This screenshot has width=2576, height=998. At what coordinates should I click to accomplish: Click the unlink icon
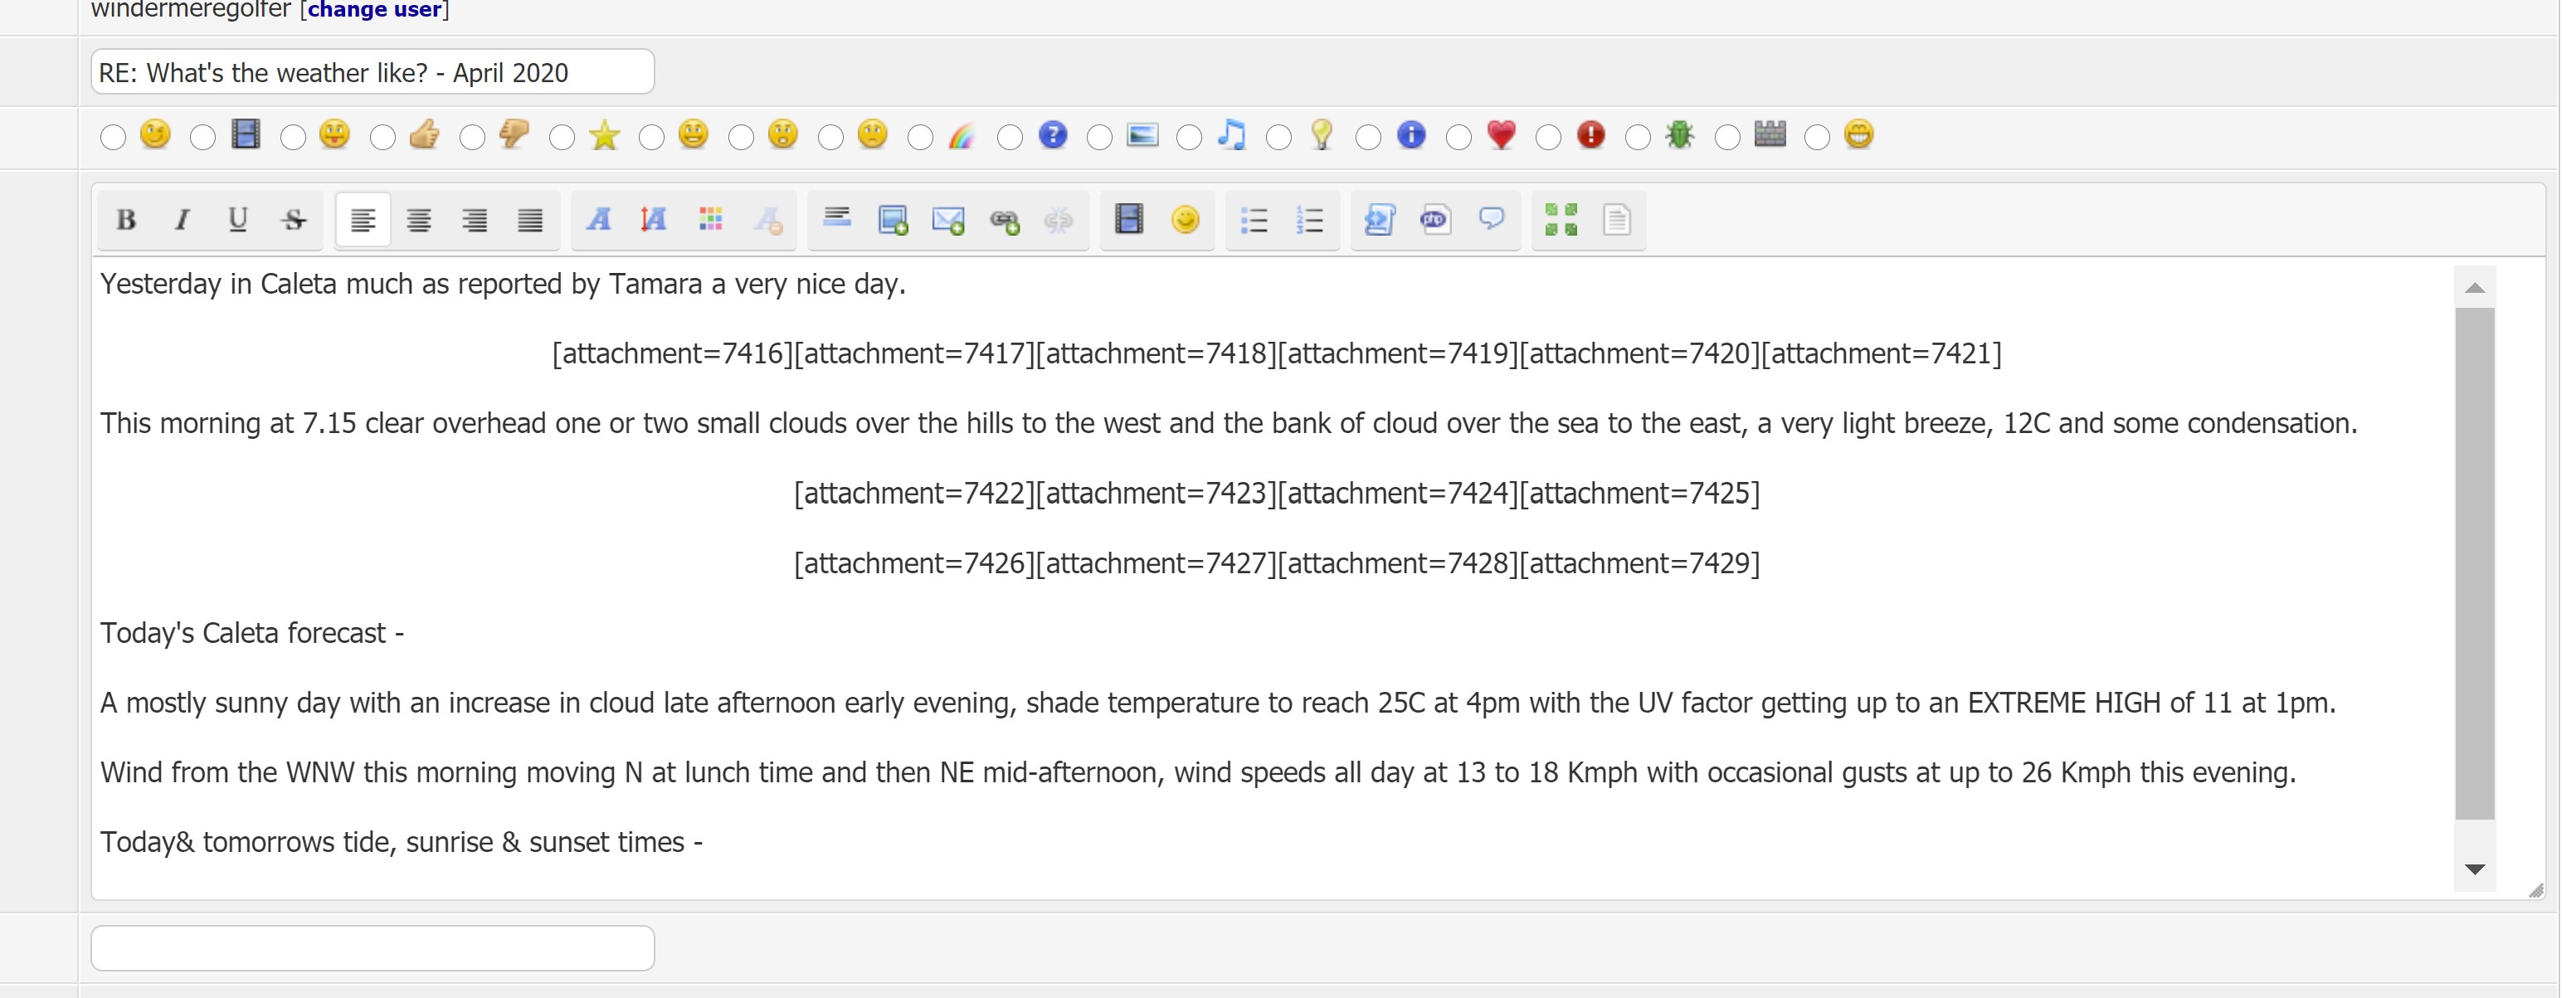[x=1059, y=220]
